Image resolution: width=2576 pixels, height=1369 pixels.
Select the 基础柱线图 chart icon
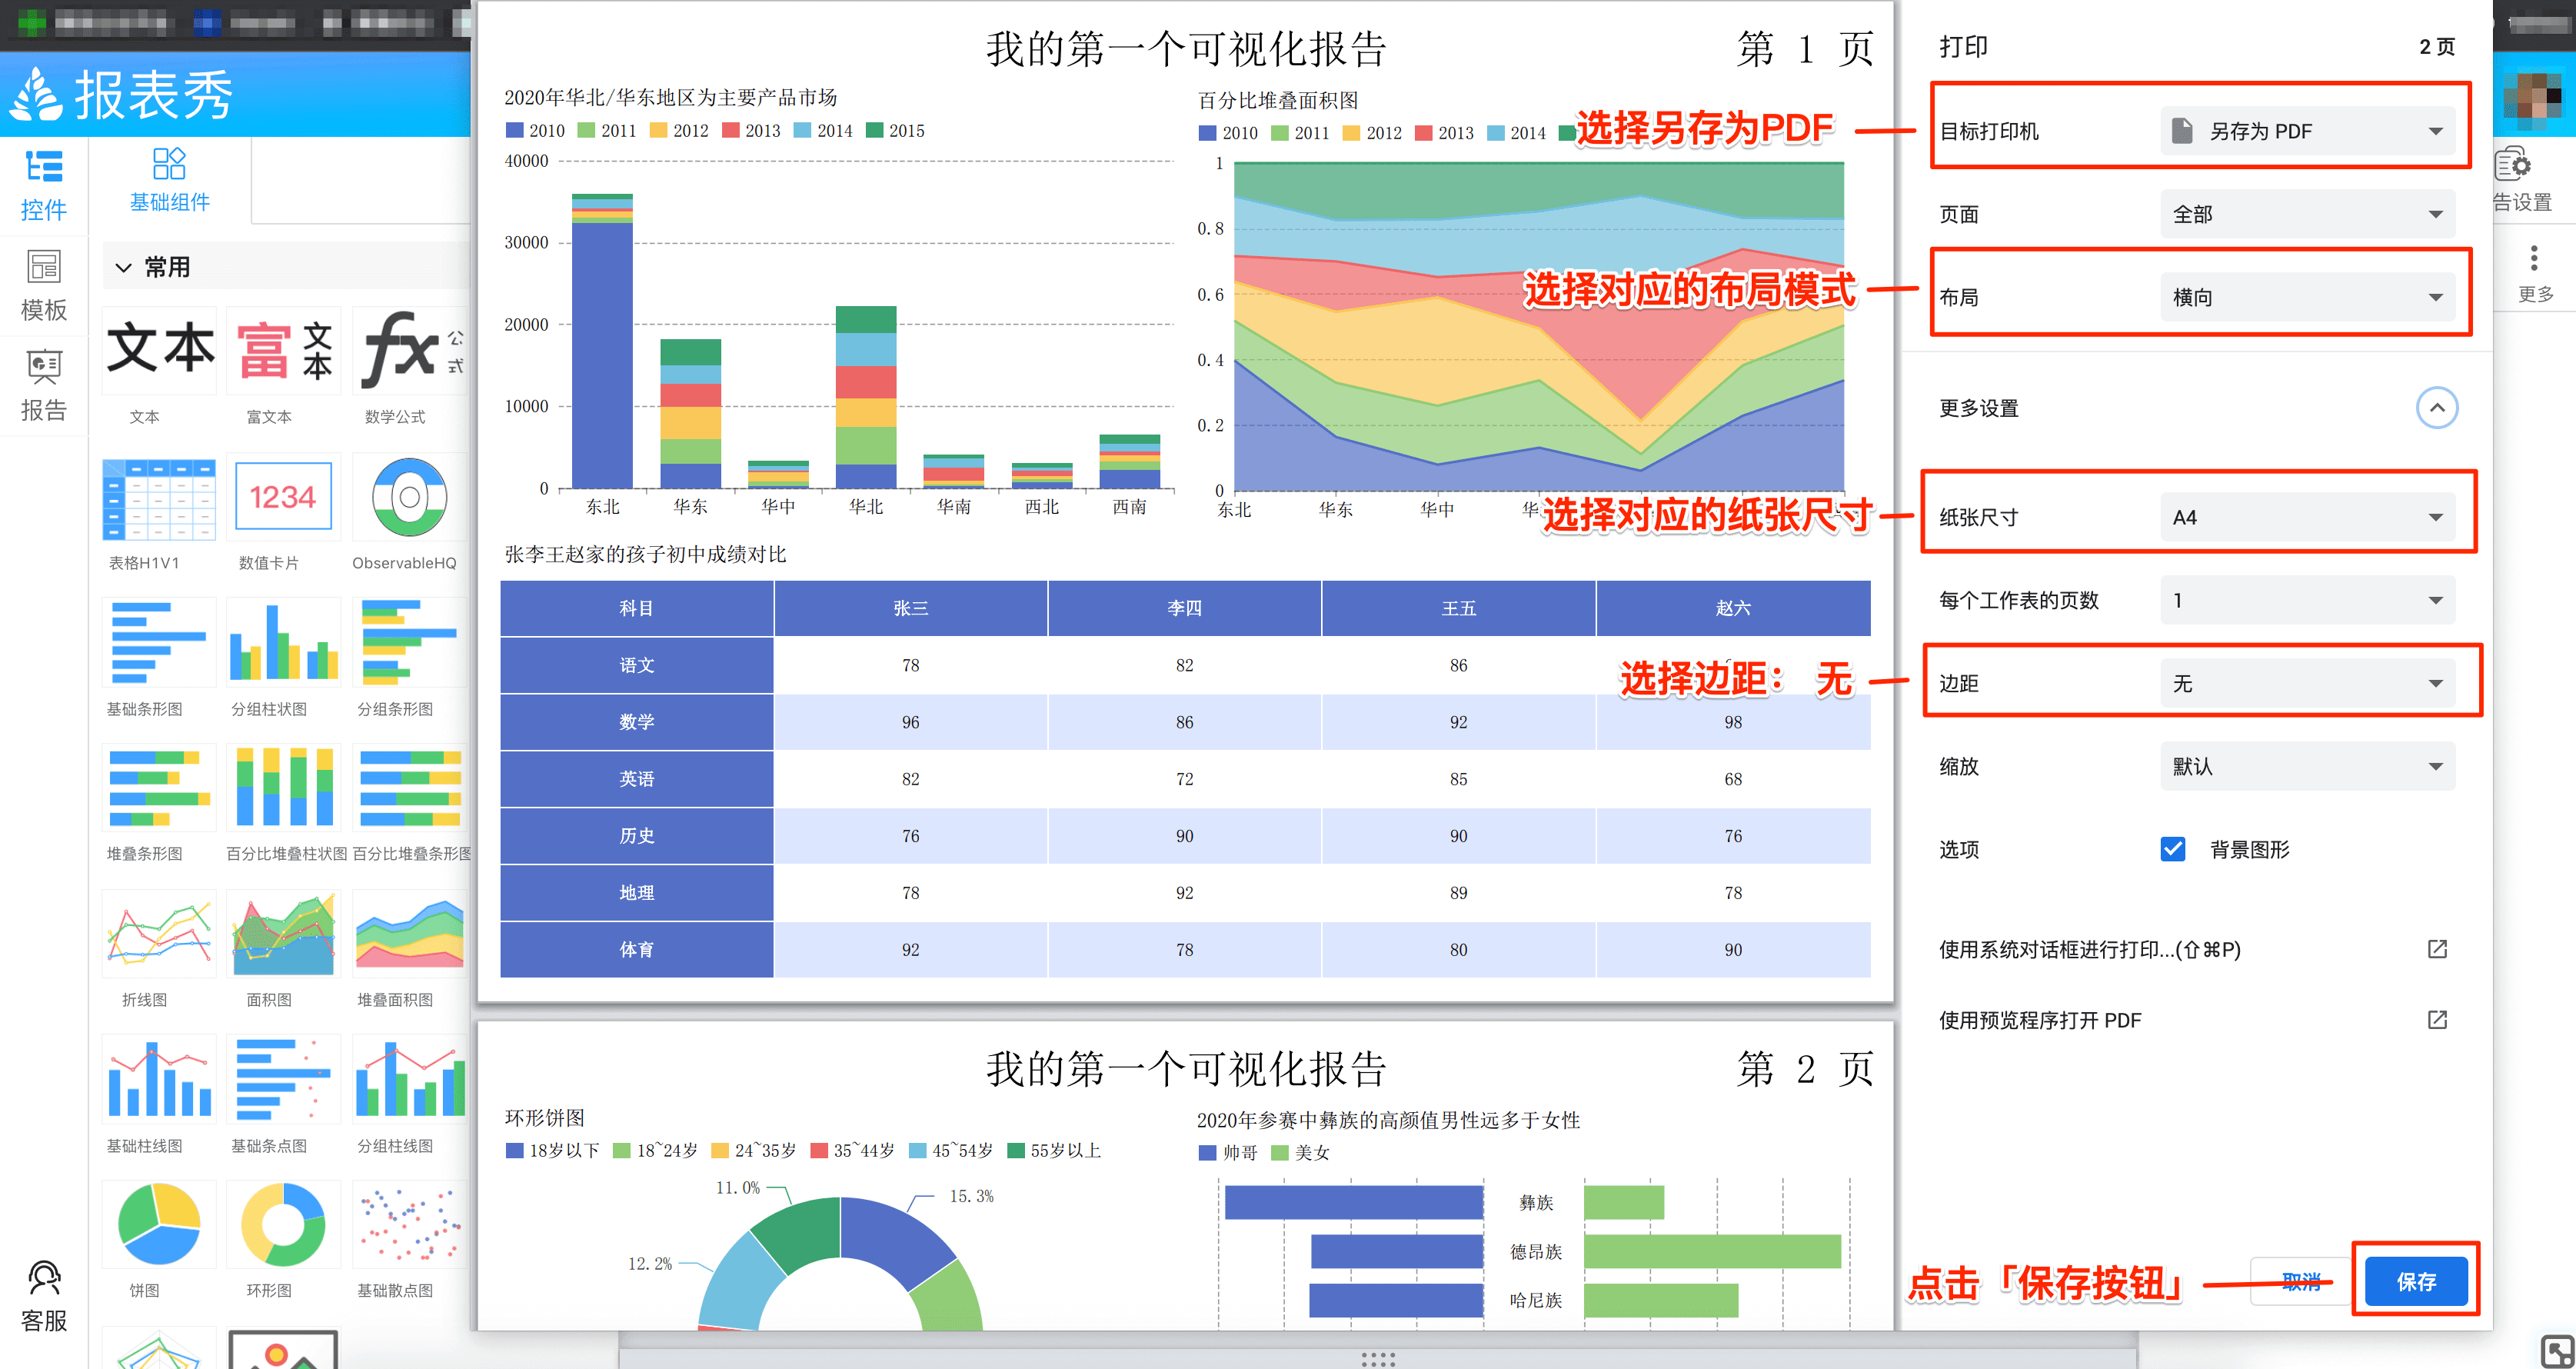(160, 1080)
